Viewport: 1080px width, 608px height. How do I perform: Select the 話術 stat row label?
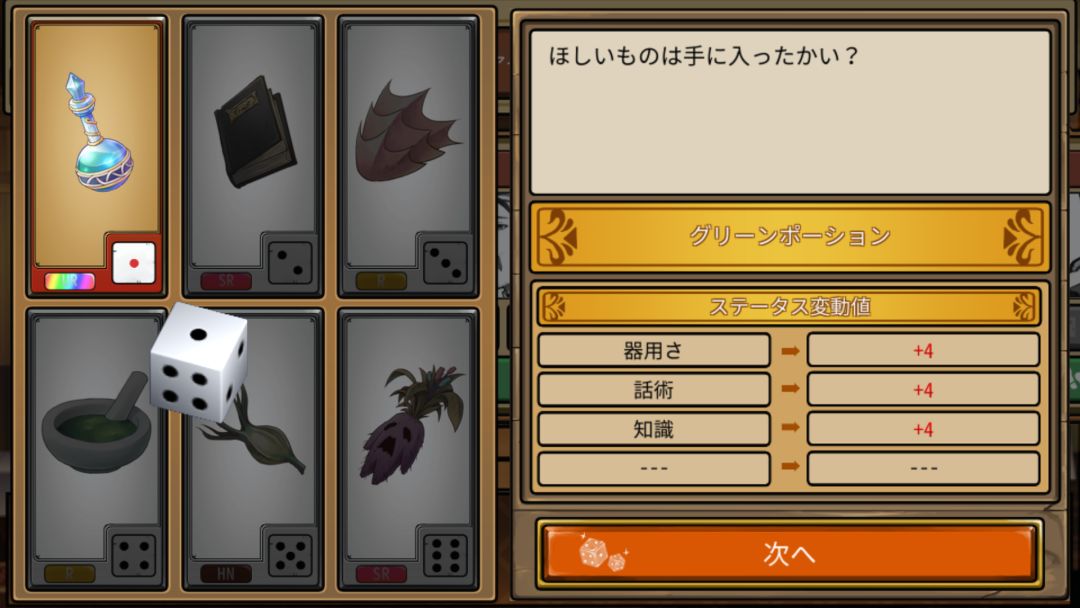point(653,390)
